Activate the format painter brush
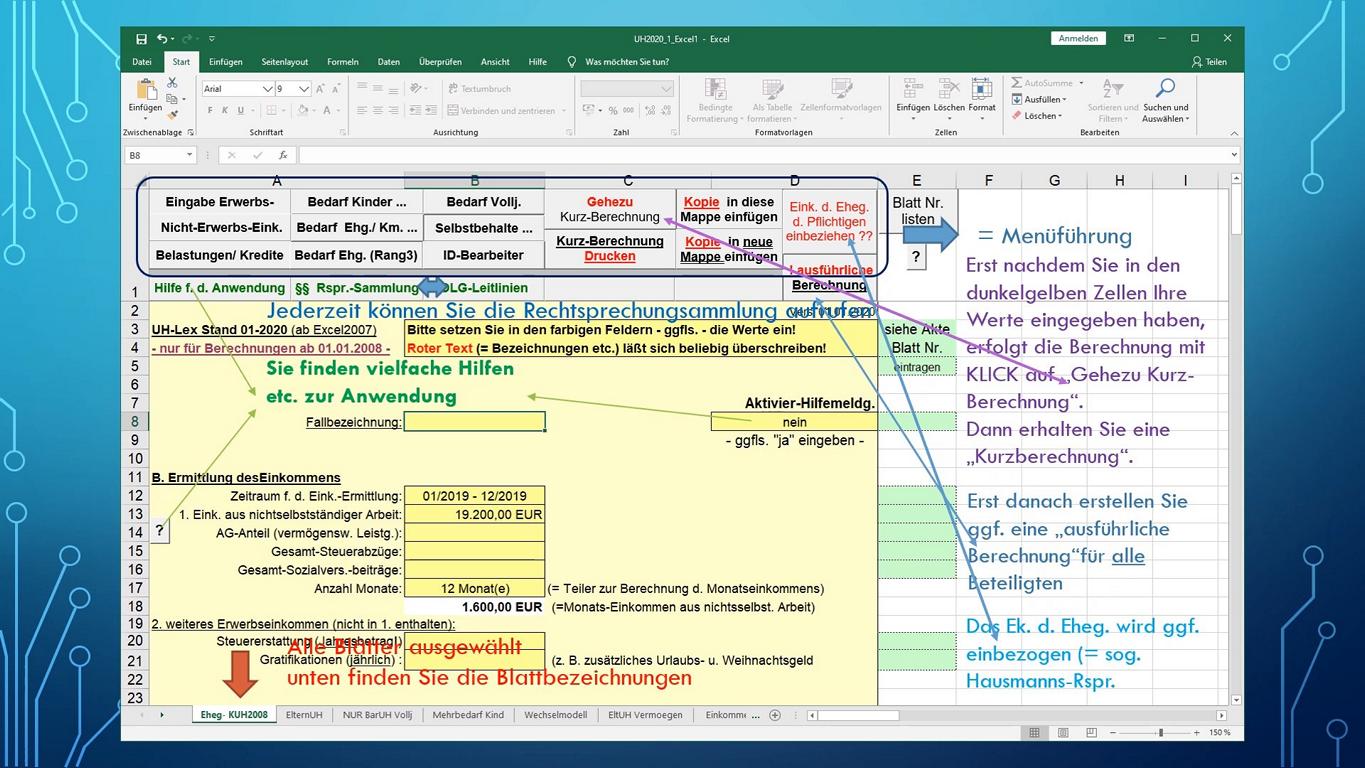This screenshot has height=768, width=1365. (172, 114)
